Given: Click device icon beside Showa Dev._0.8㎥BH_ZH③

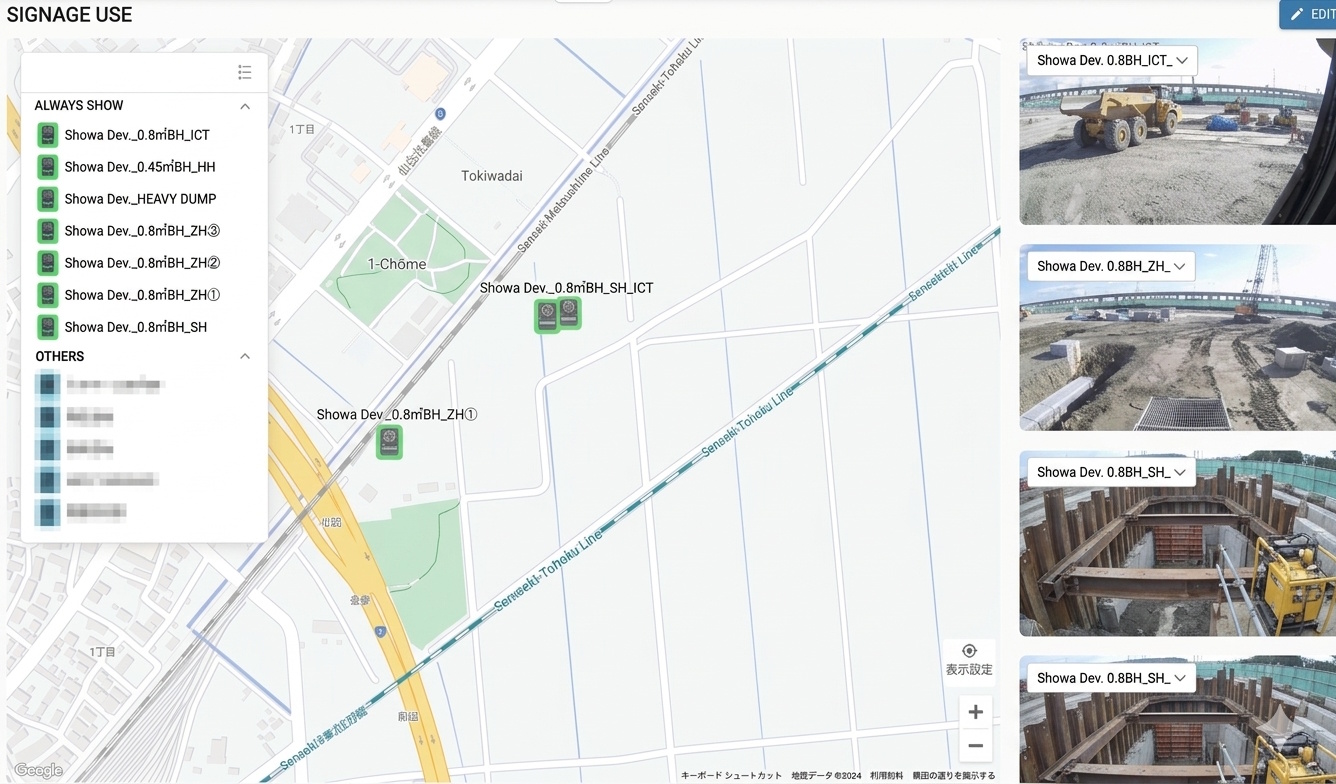Looking at the screenshot, I should click(x=47, y=231).
